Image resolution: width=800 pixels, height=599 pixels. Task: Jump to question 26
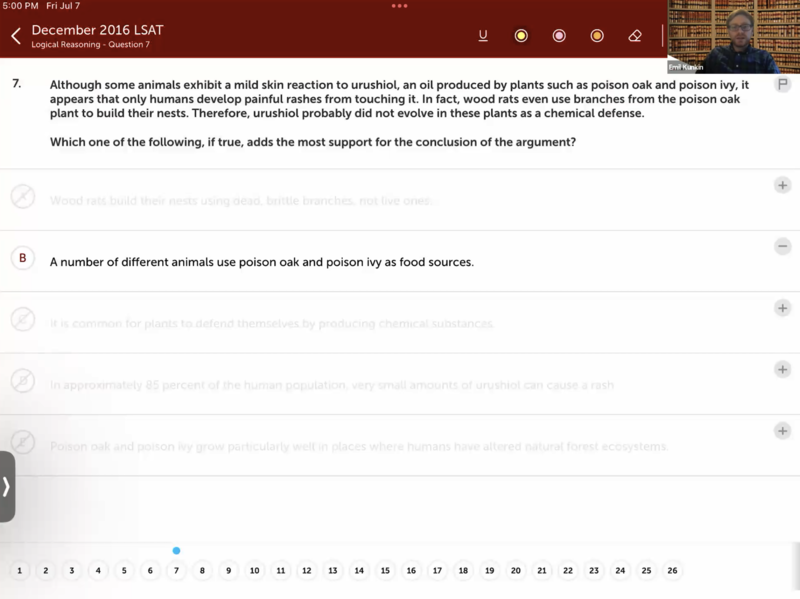(x=672, y=571)
